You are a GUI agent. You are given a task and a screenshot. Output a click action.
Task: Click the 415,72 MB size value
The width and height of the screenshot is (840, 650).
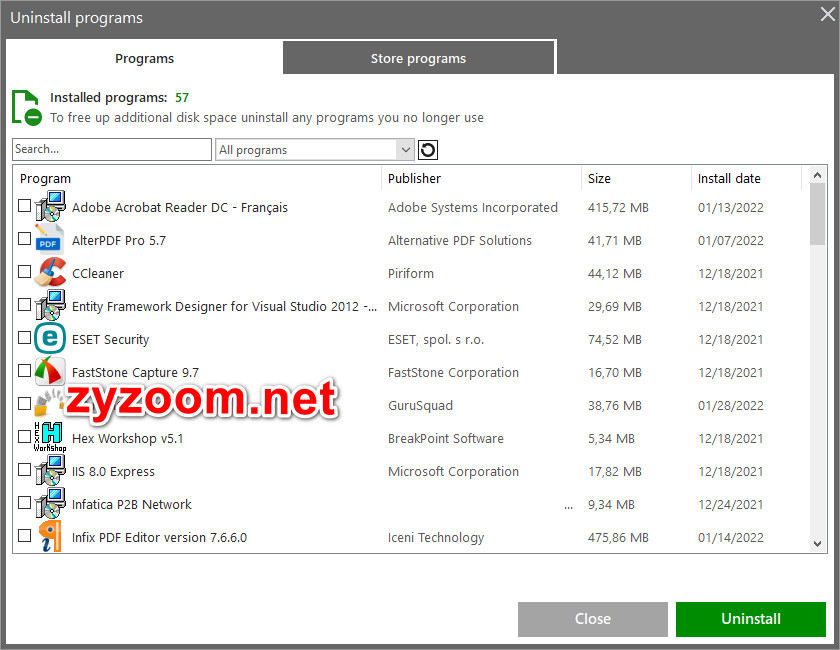618,207
